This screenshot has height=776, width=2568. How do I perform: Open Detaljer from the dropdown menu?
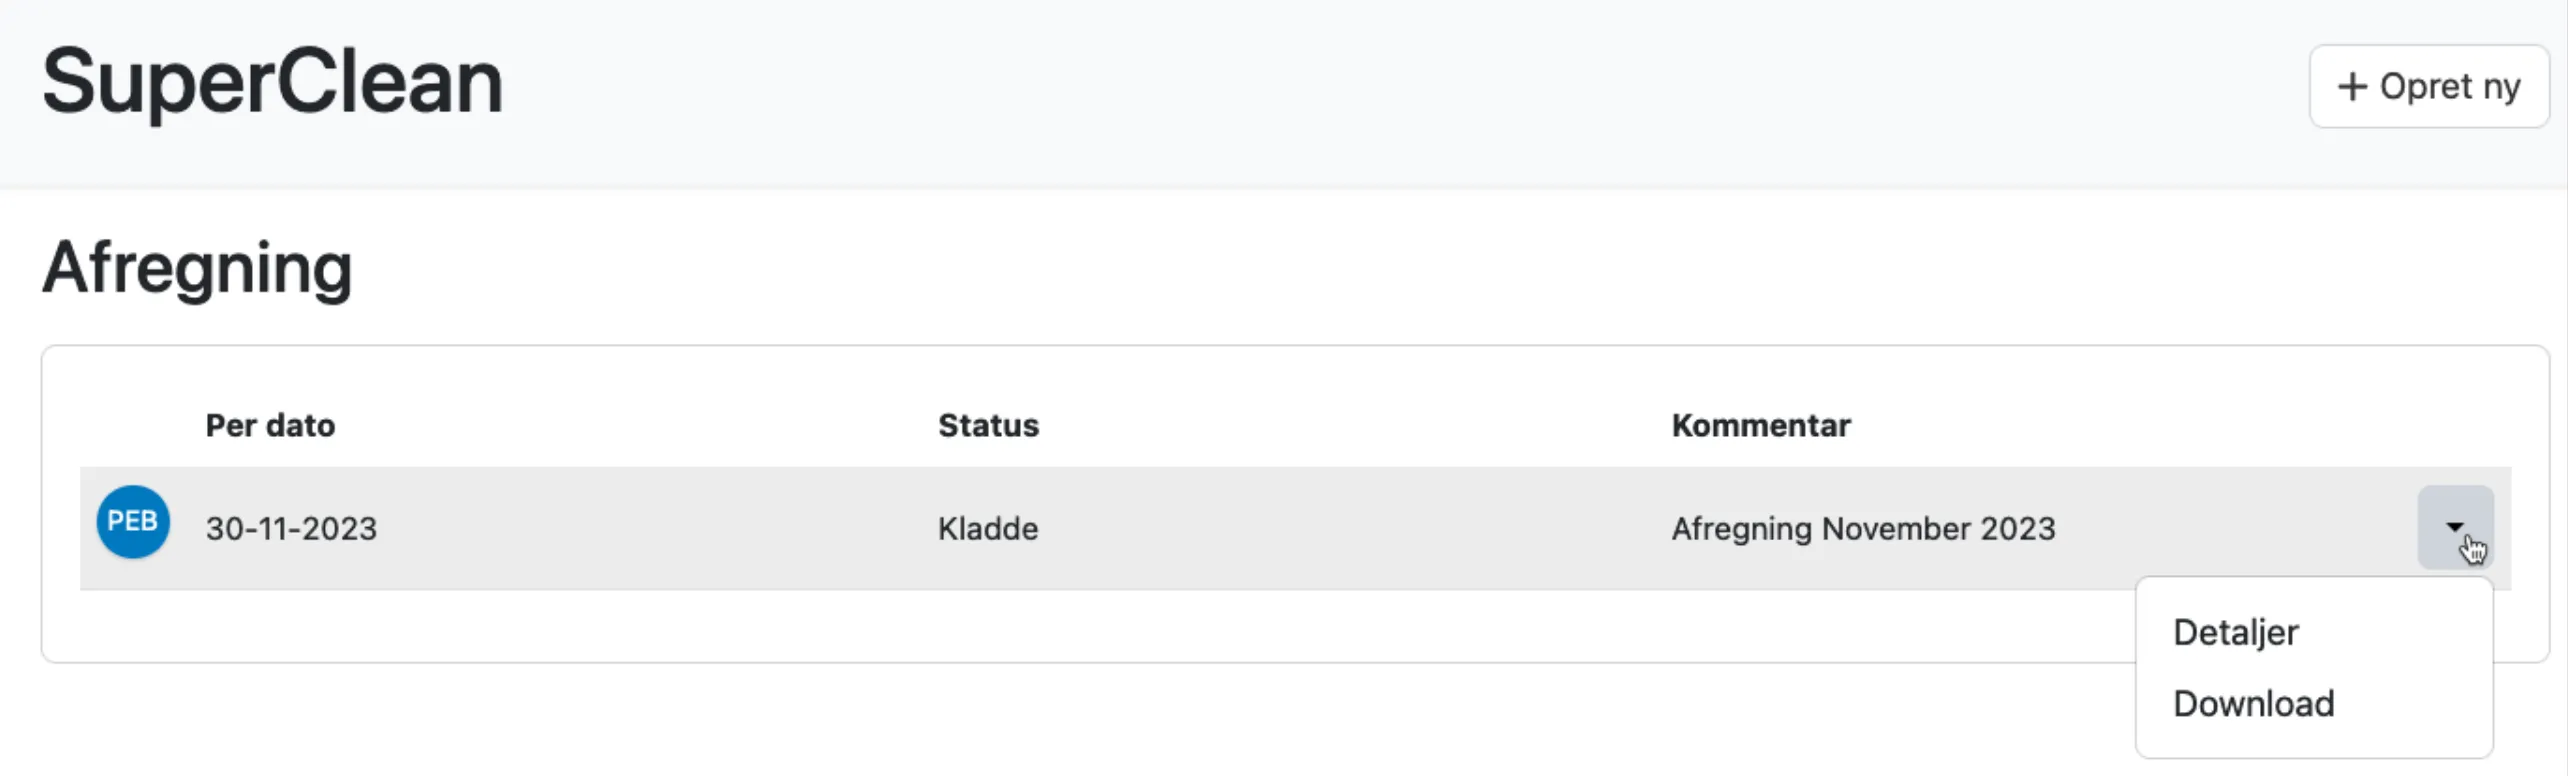[2236, 632]
